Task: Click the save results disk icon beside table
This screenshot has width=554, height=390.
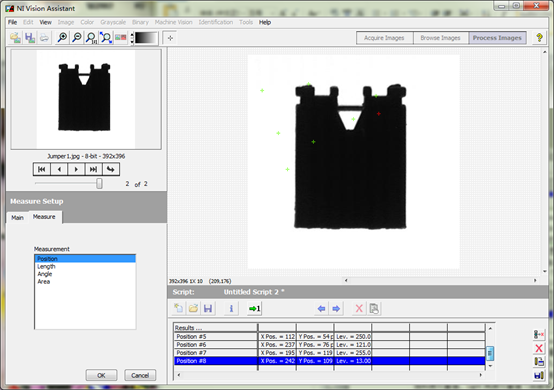Action: click(x=539, y=375)
